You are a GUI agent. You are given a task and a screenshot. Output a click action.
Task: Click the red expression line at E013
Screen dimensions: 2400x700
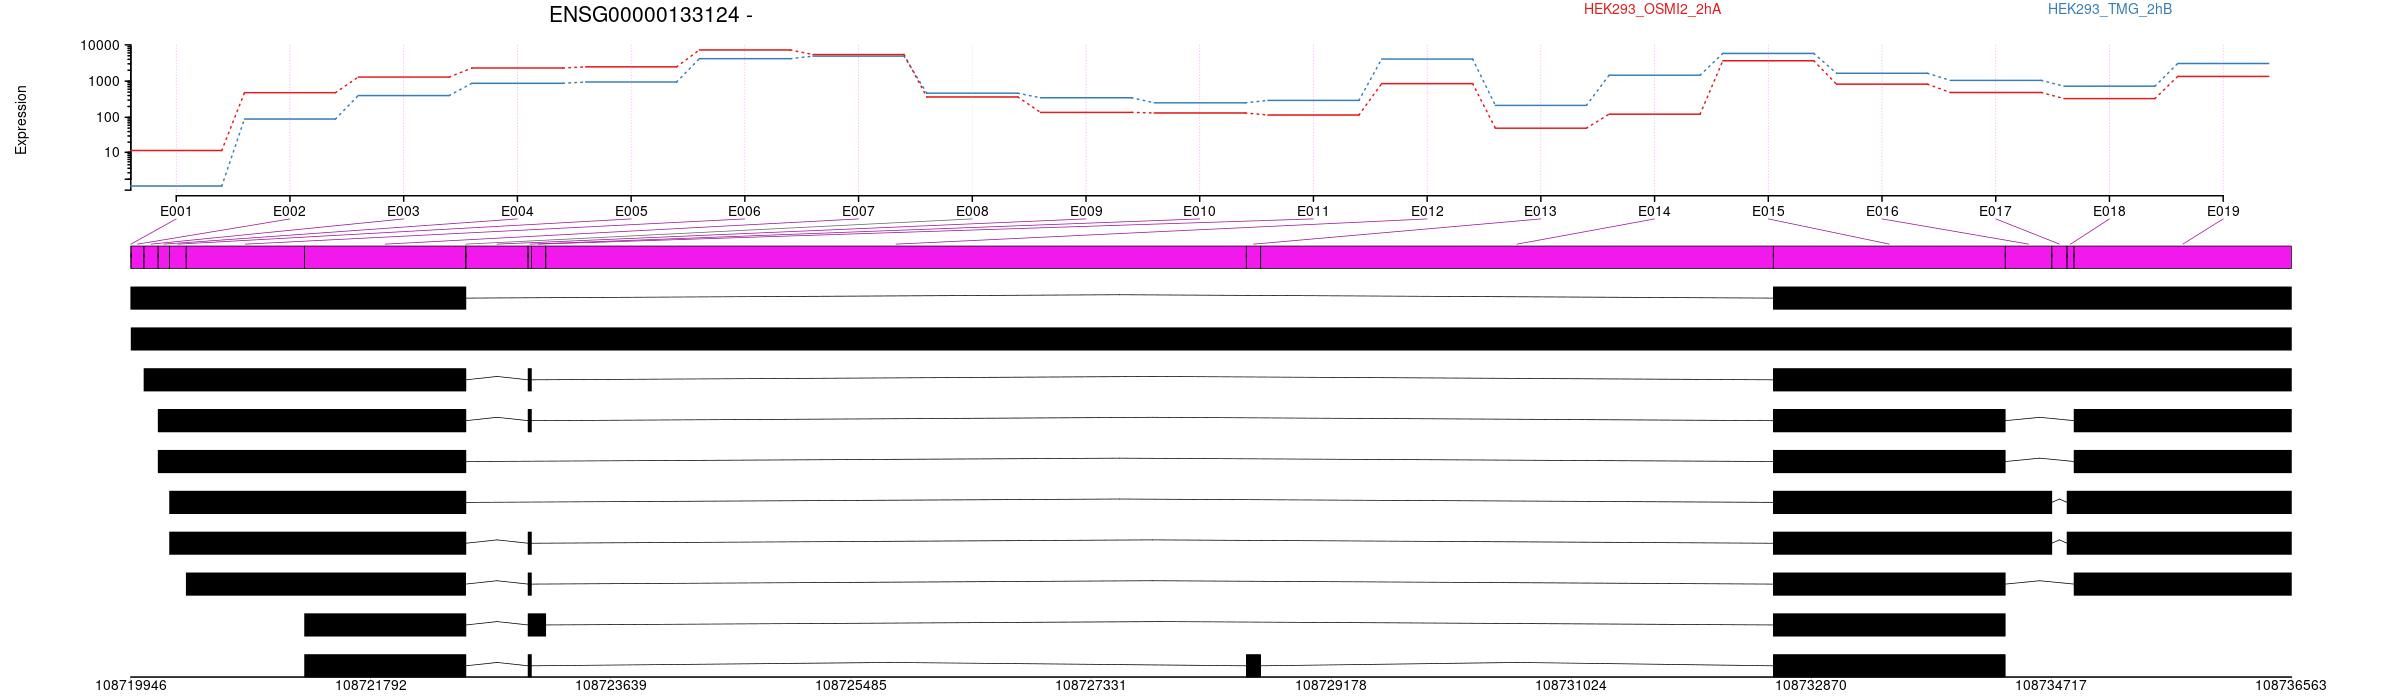(x=1540, y=128)
